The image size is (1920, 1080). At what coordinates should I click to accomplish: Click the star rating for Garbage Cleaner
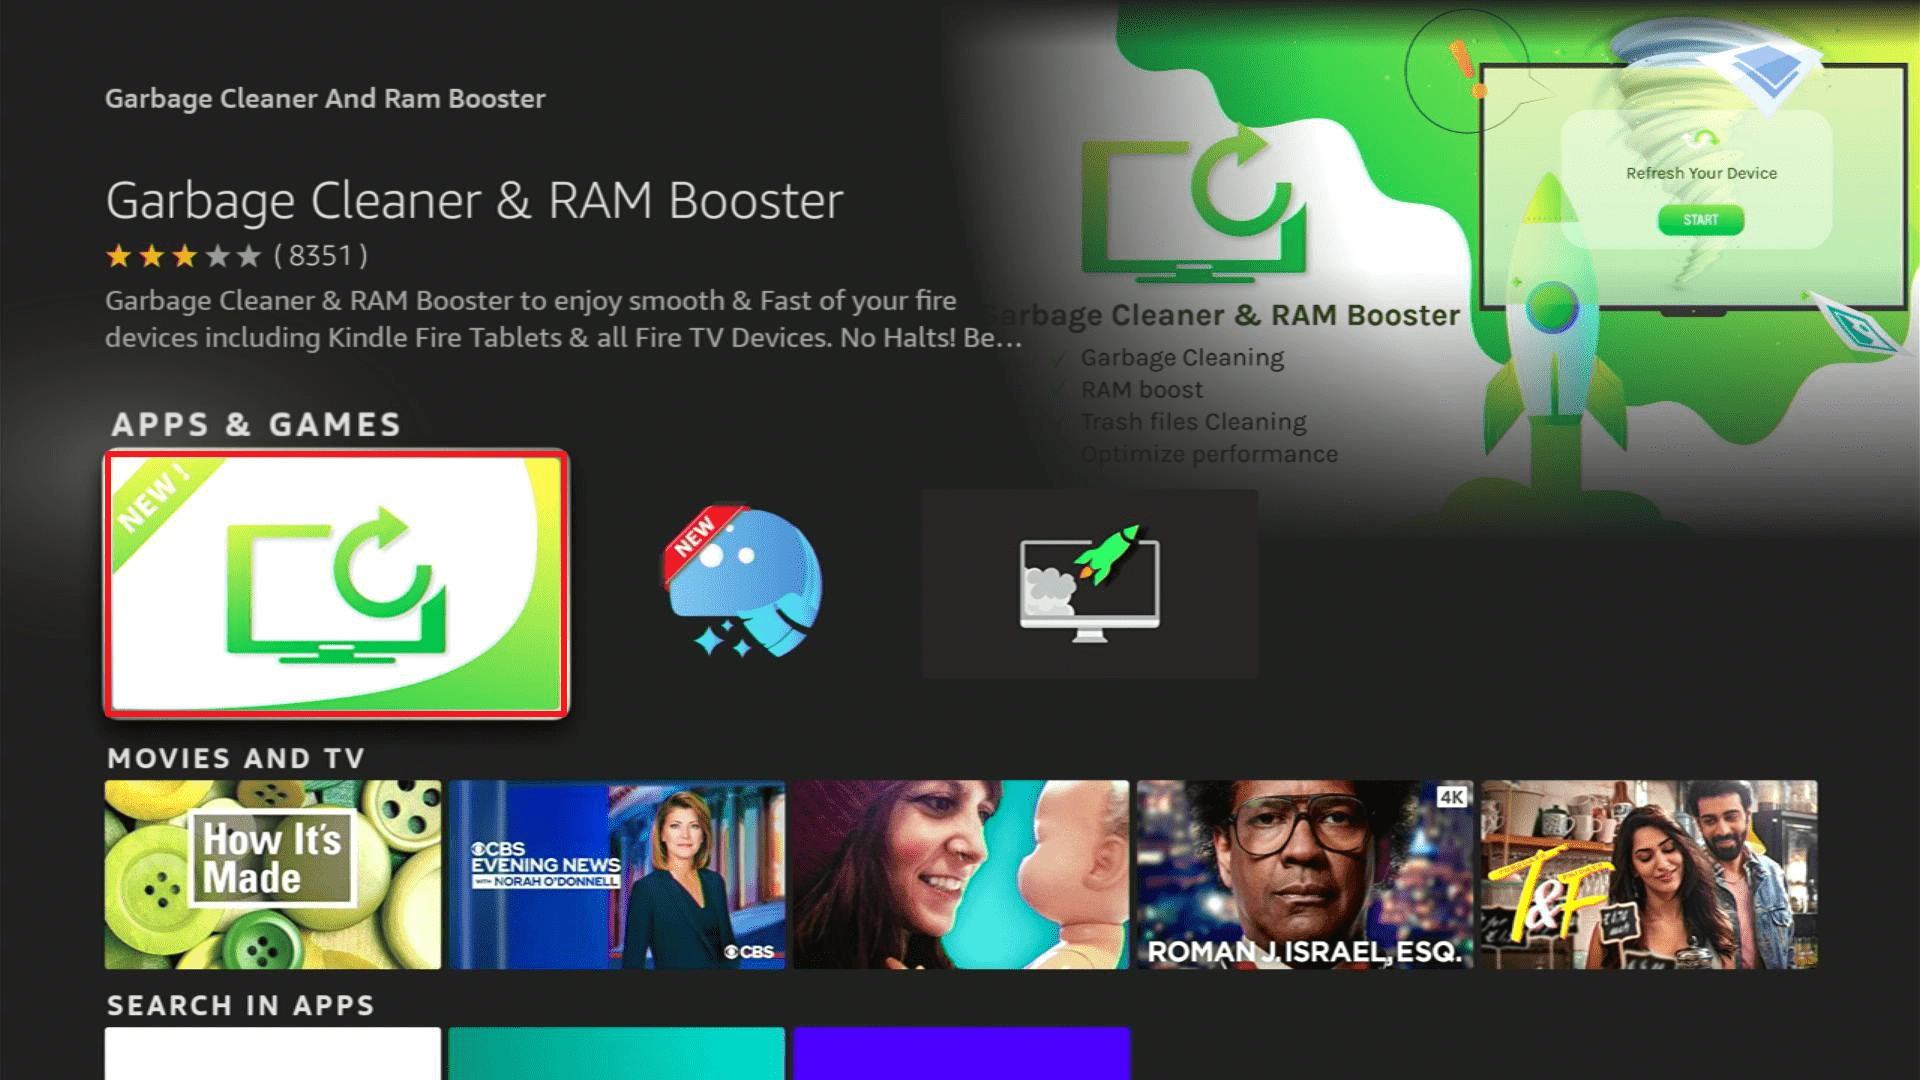coord(184,256)
